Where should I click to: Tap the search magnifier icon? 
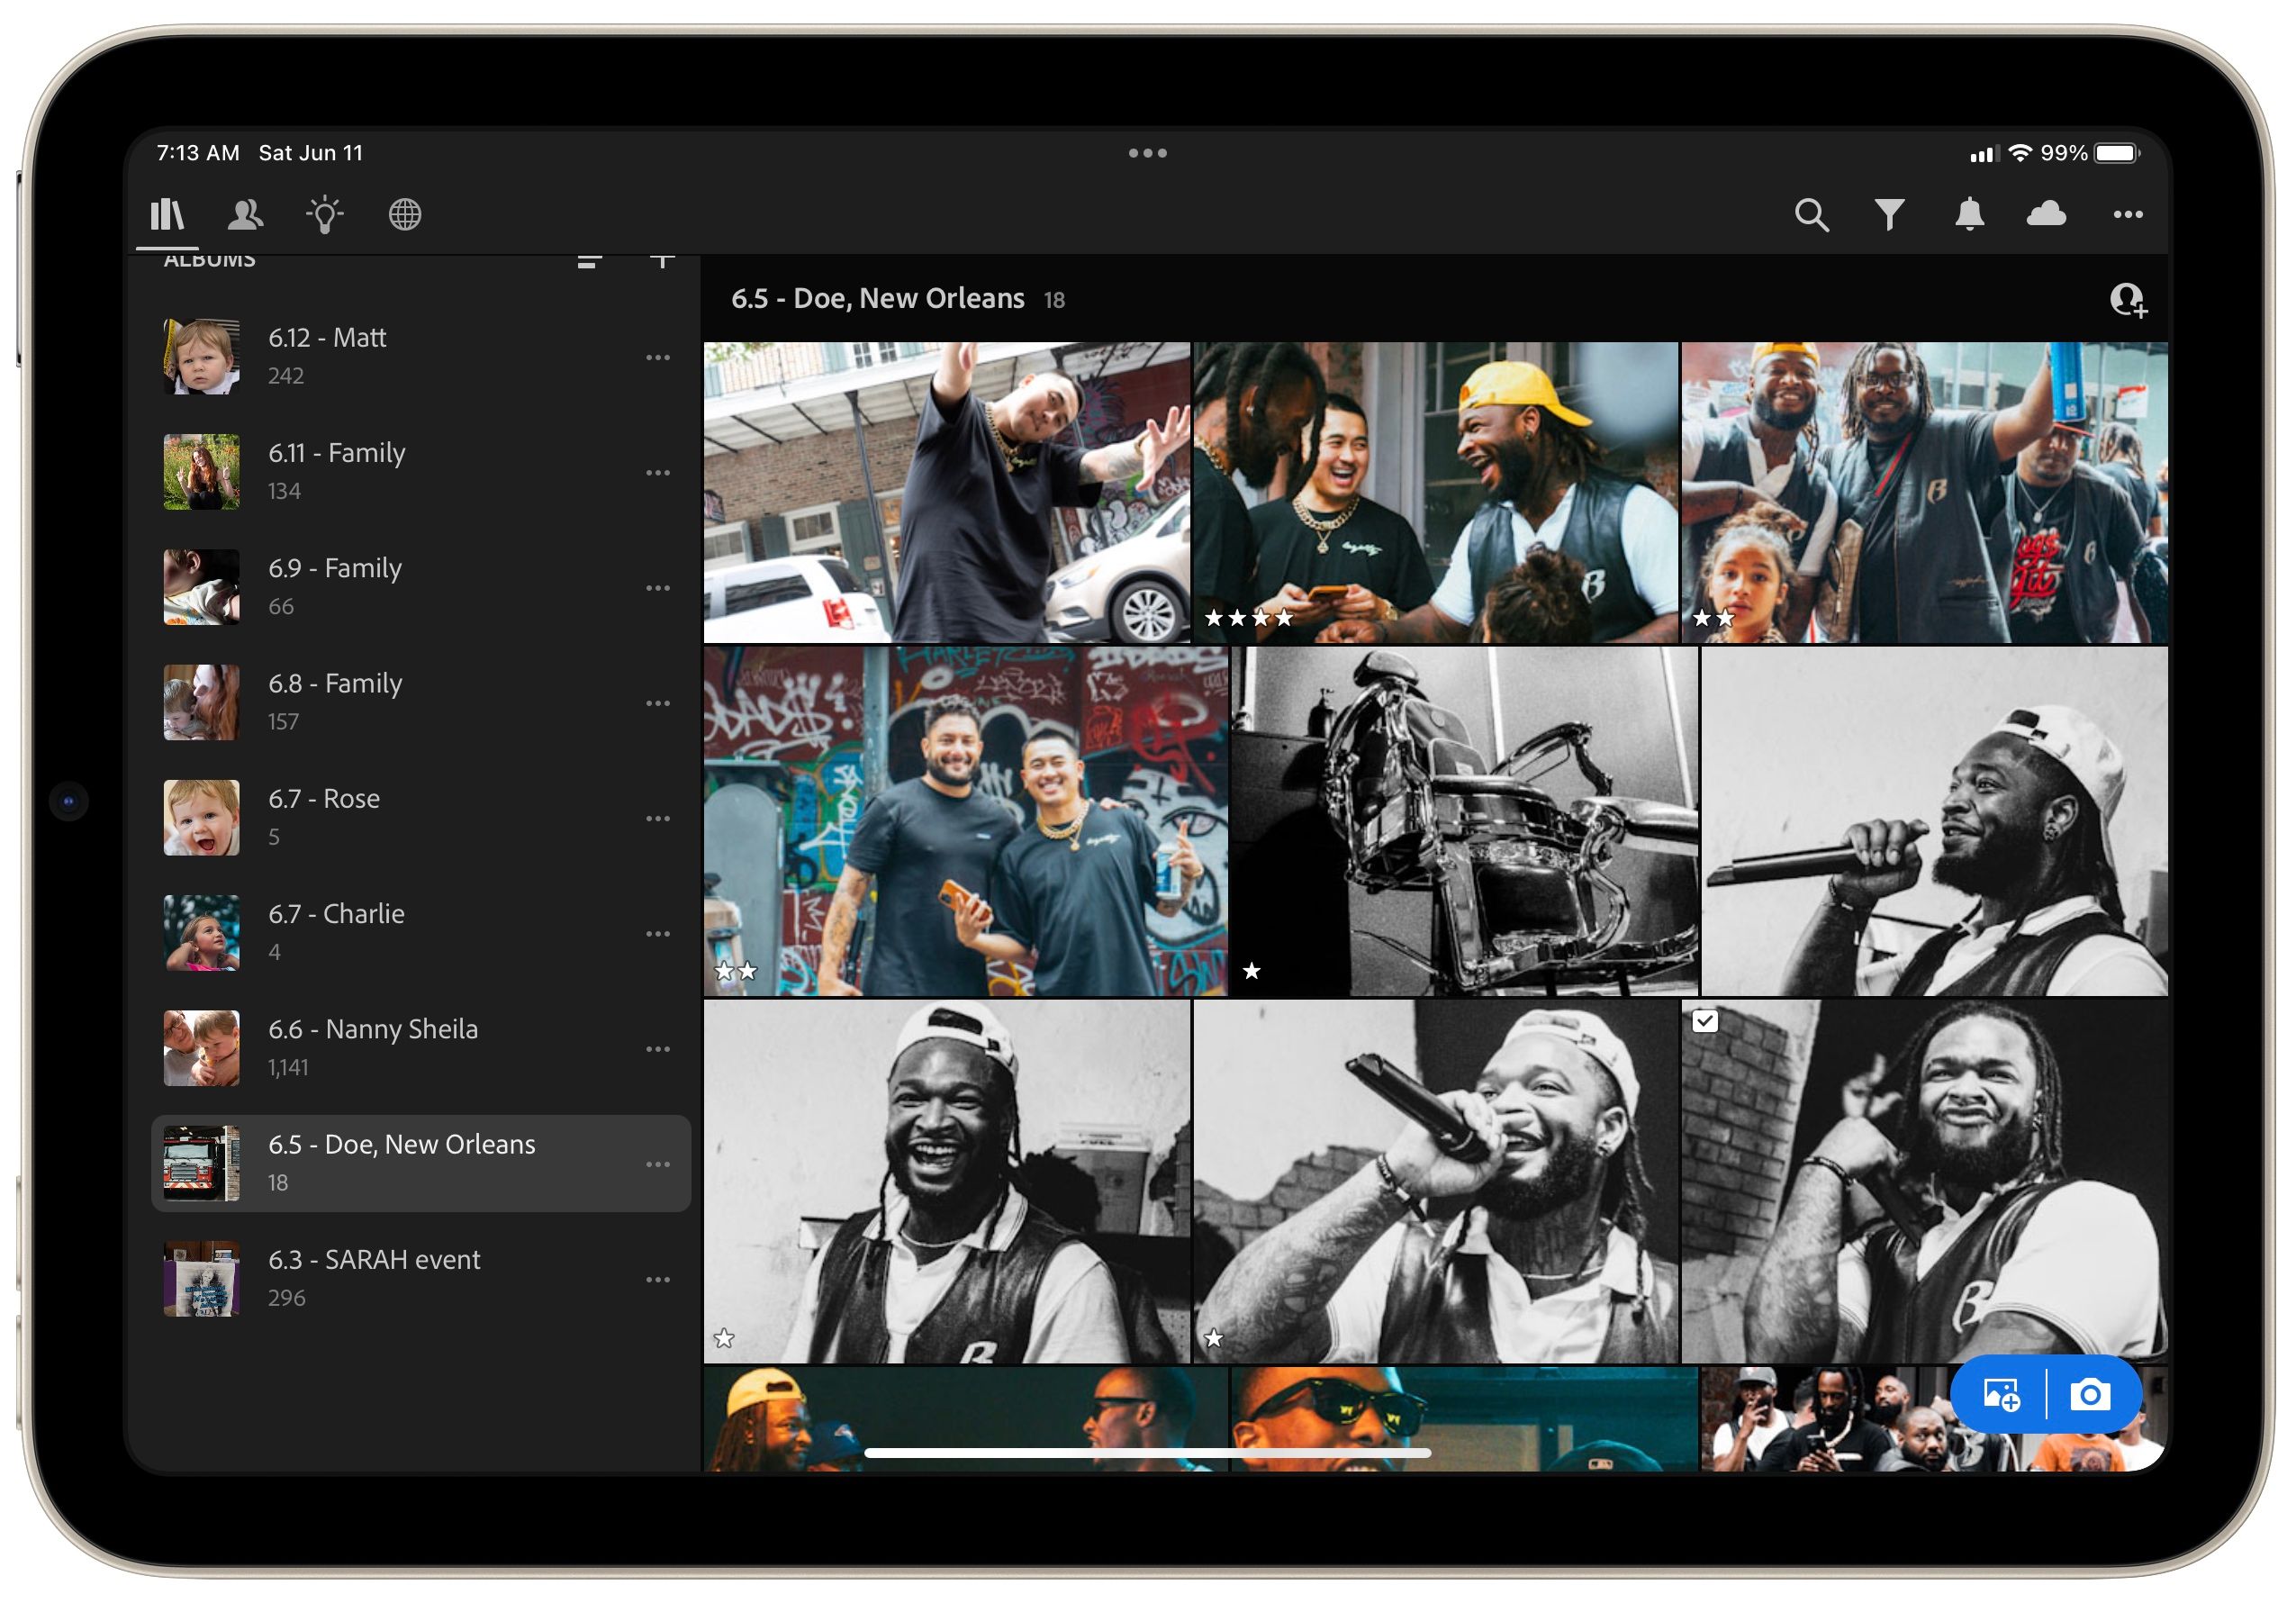pos(1811,215)
